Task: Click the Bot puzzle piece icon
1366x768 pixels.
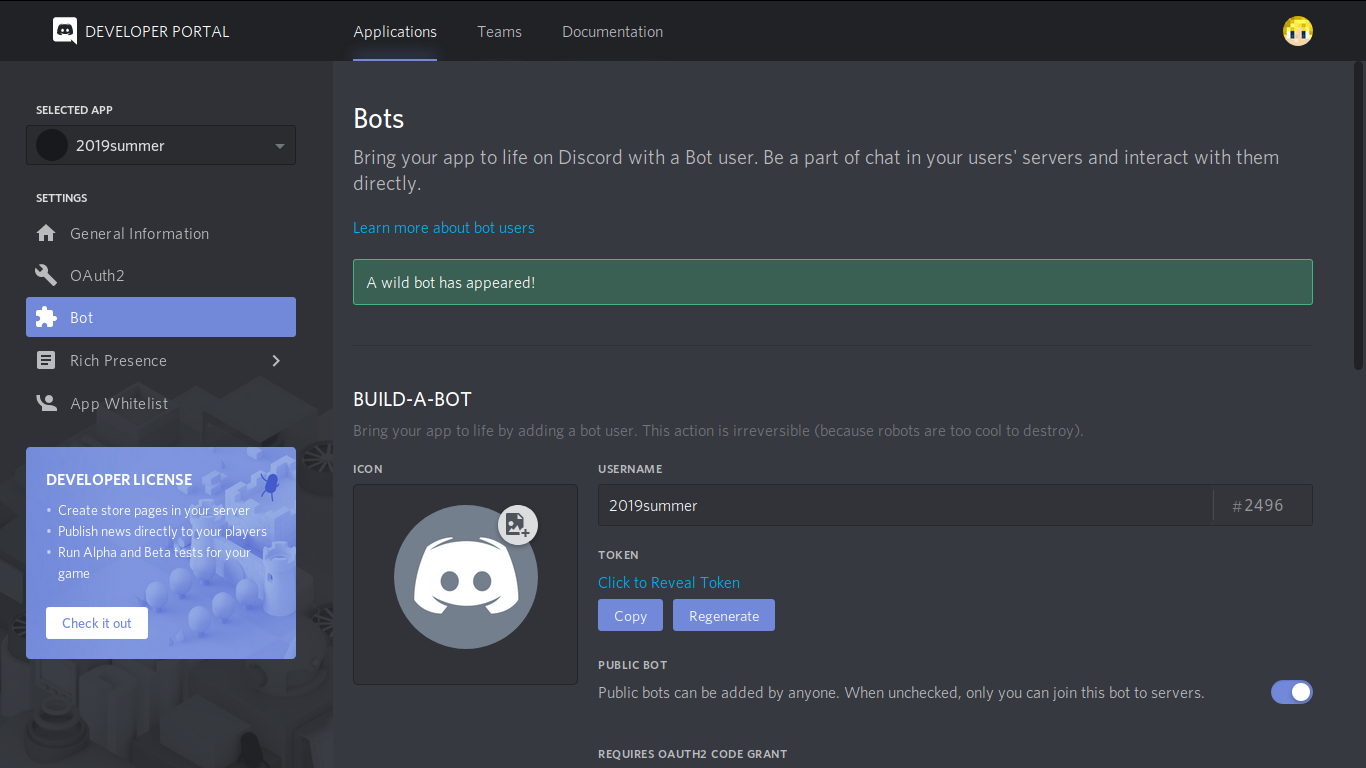Action: click(46, 317)
